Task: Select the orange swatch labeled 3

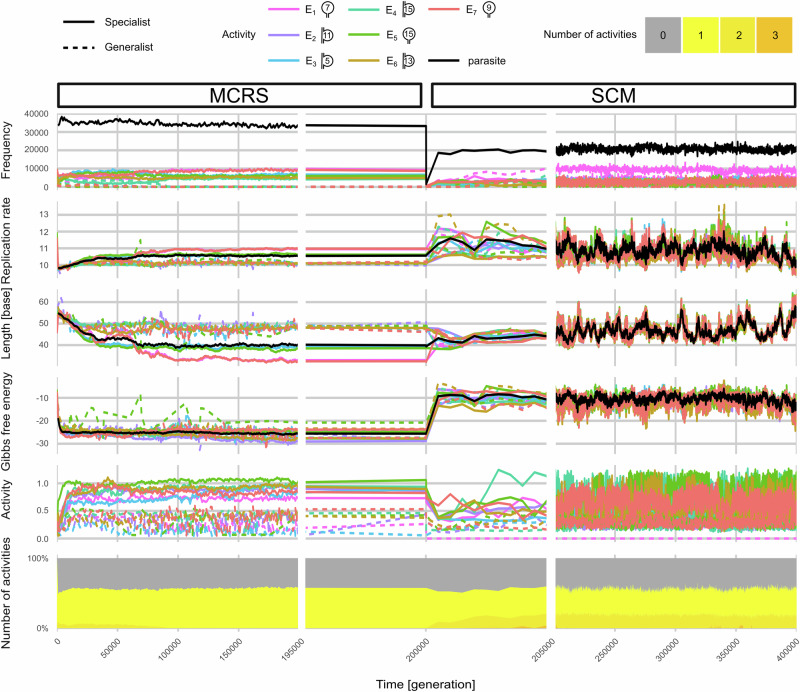Action: click(774, 35)
